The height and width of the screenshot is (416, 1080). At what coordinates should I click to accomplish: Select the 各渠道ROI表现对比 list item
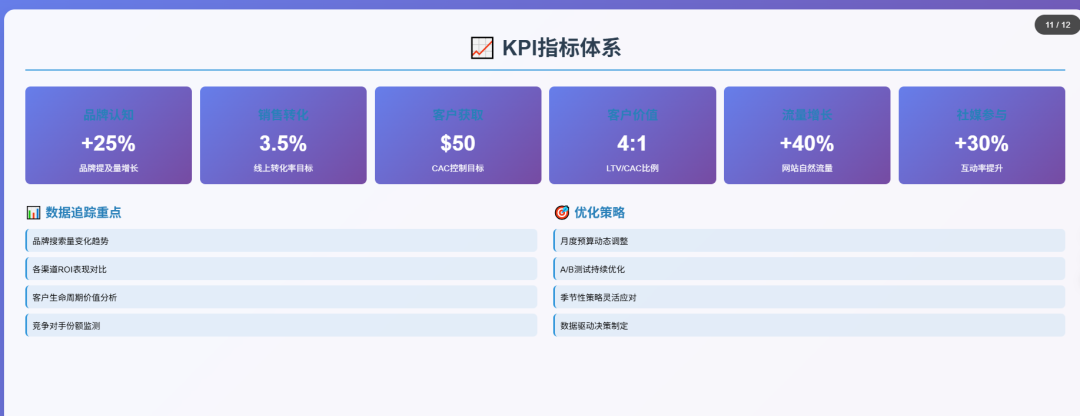point(281,269)
